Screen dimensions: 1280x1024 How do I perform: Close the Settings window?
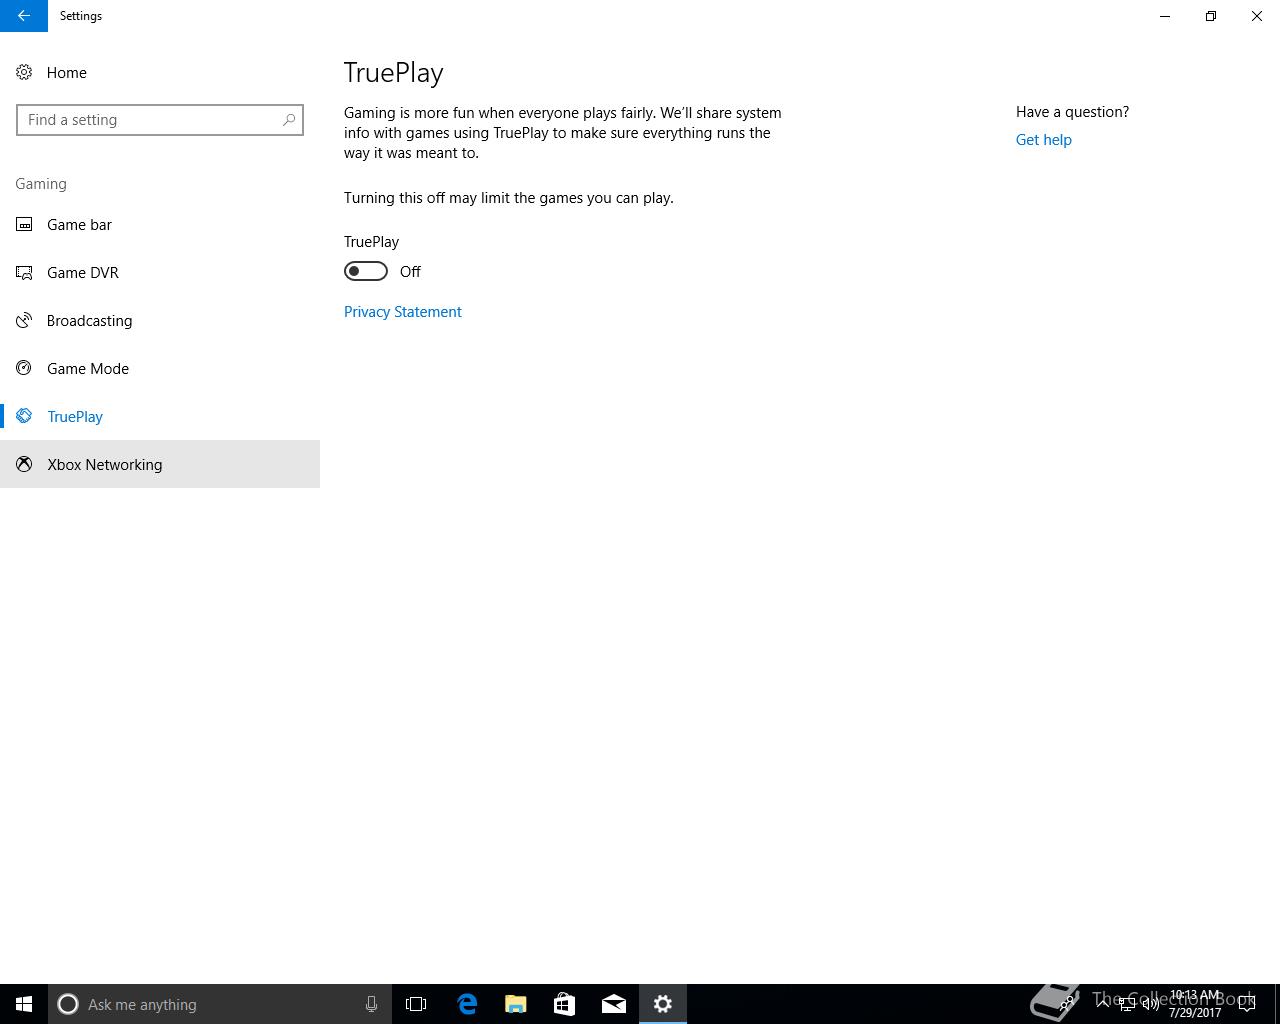(x=1257, y=16)
